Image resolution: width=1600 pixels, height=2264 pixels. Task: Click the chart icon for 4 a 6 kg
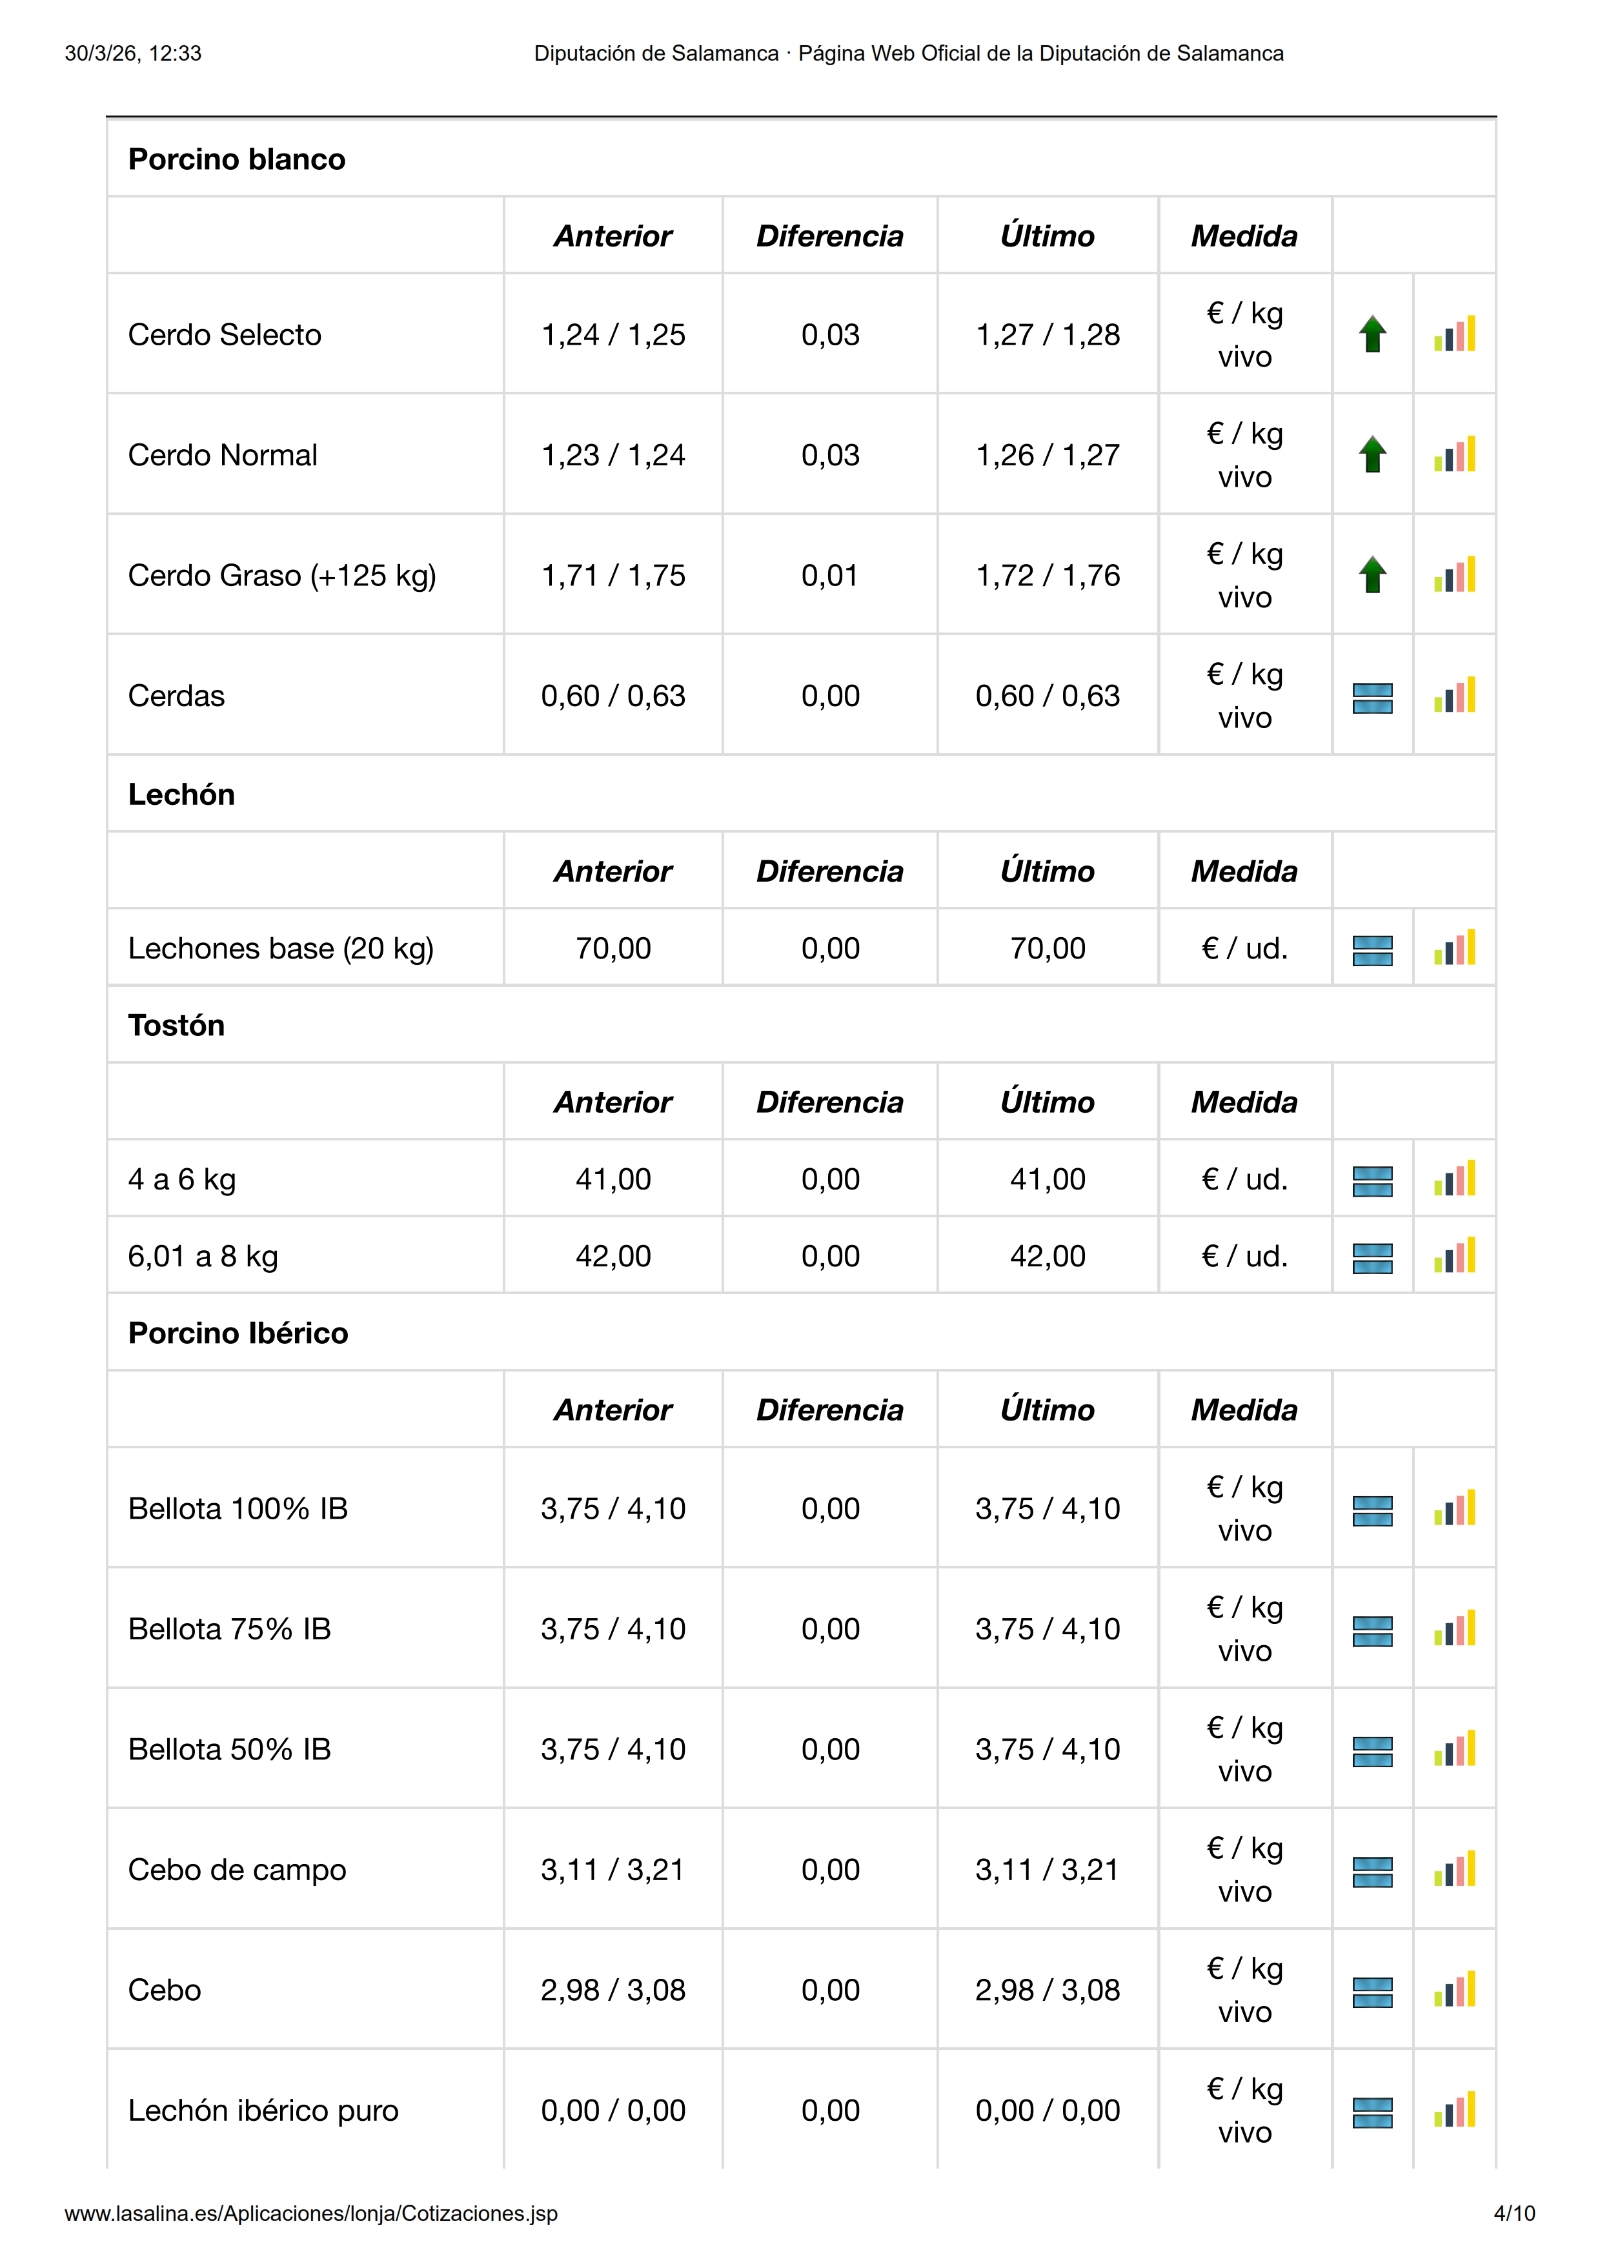tap(1454, 1179)
